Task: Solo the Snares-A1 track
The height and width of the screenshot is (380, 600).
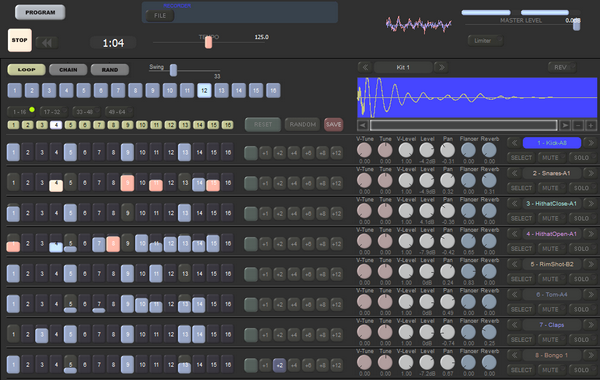Action: [582, 188]
